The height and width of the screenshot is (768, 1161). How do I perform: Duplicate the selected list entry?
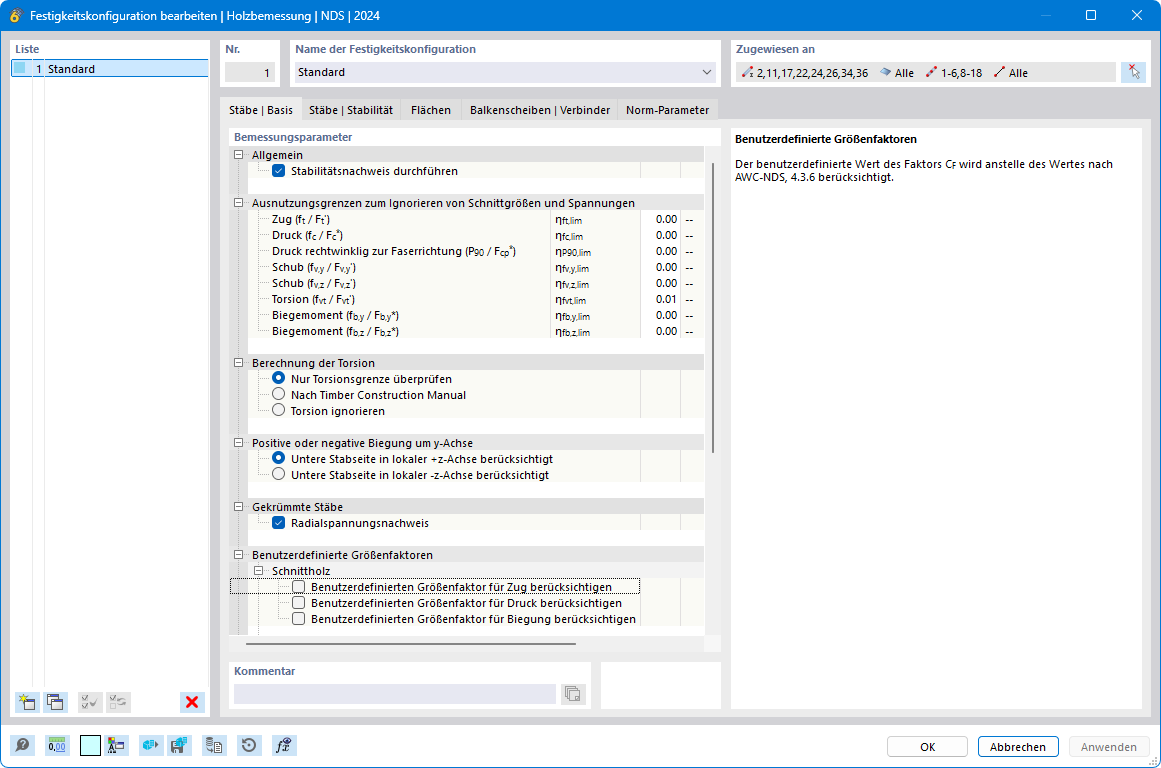coord(56,702)
